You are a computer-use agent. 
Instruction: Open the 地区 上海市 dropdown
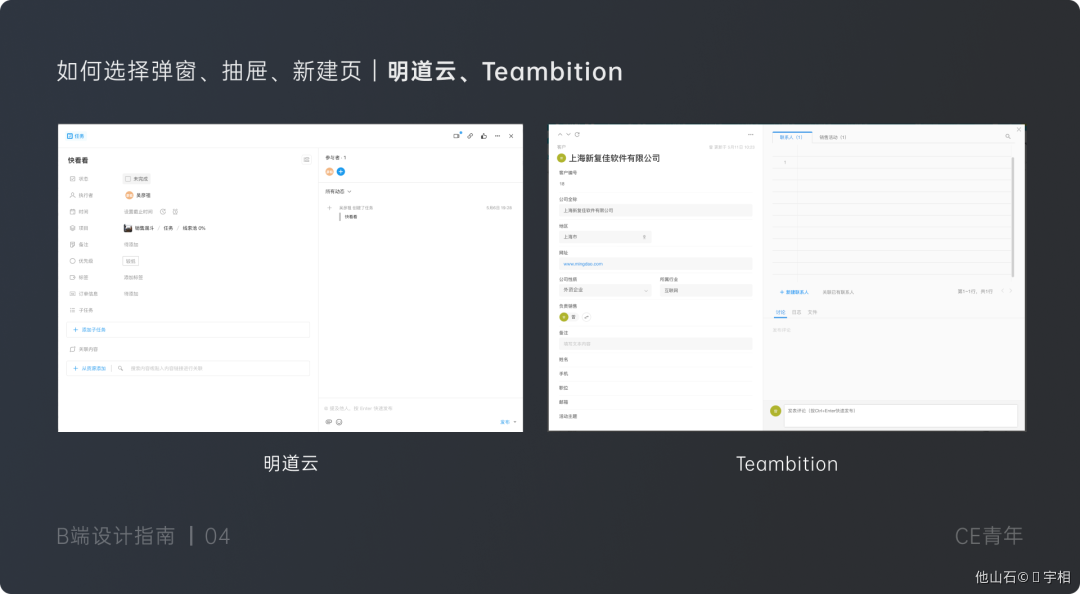pos(605,237)
